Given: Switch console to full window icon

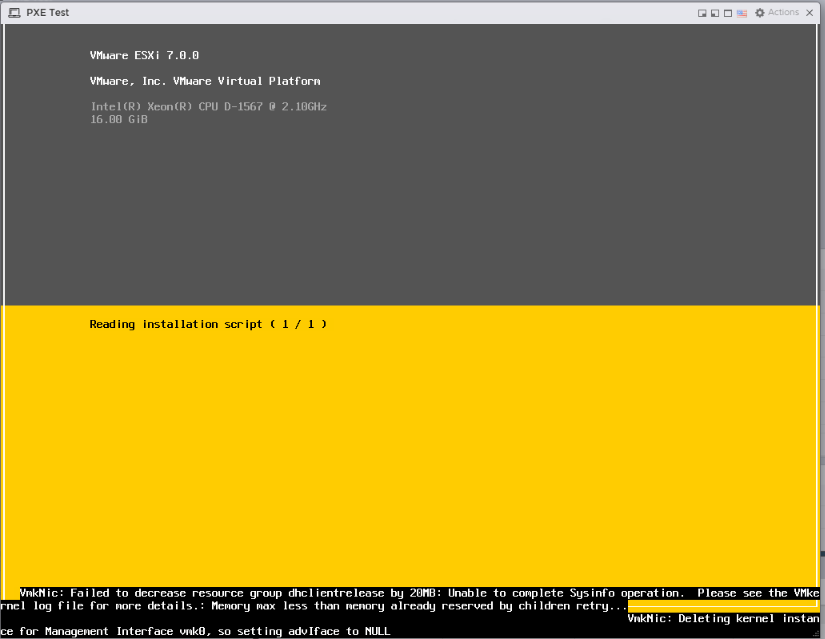Looking at the screenshot, I should 728,13.
